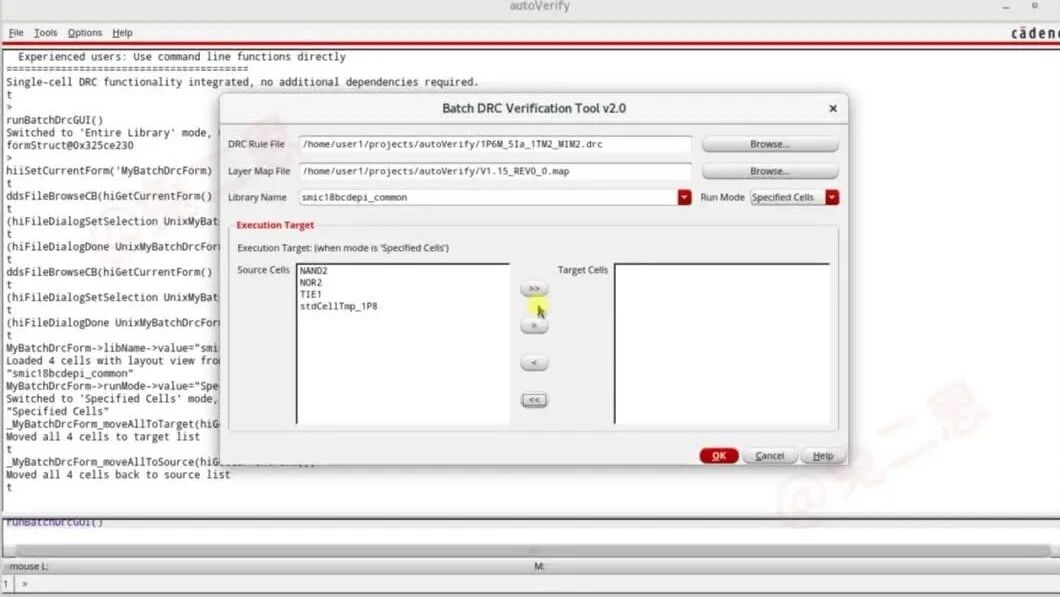Select TIE1 in Source Cells
Viewport: 1060px width, 597px height.
point(311,294)
